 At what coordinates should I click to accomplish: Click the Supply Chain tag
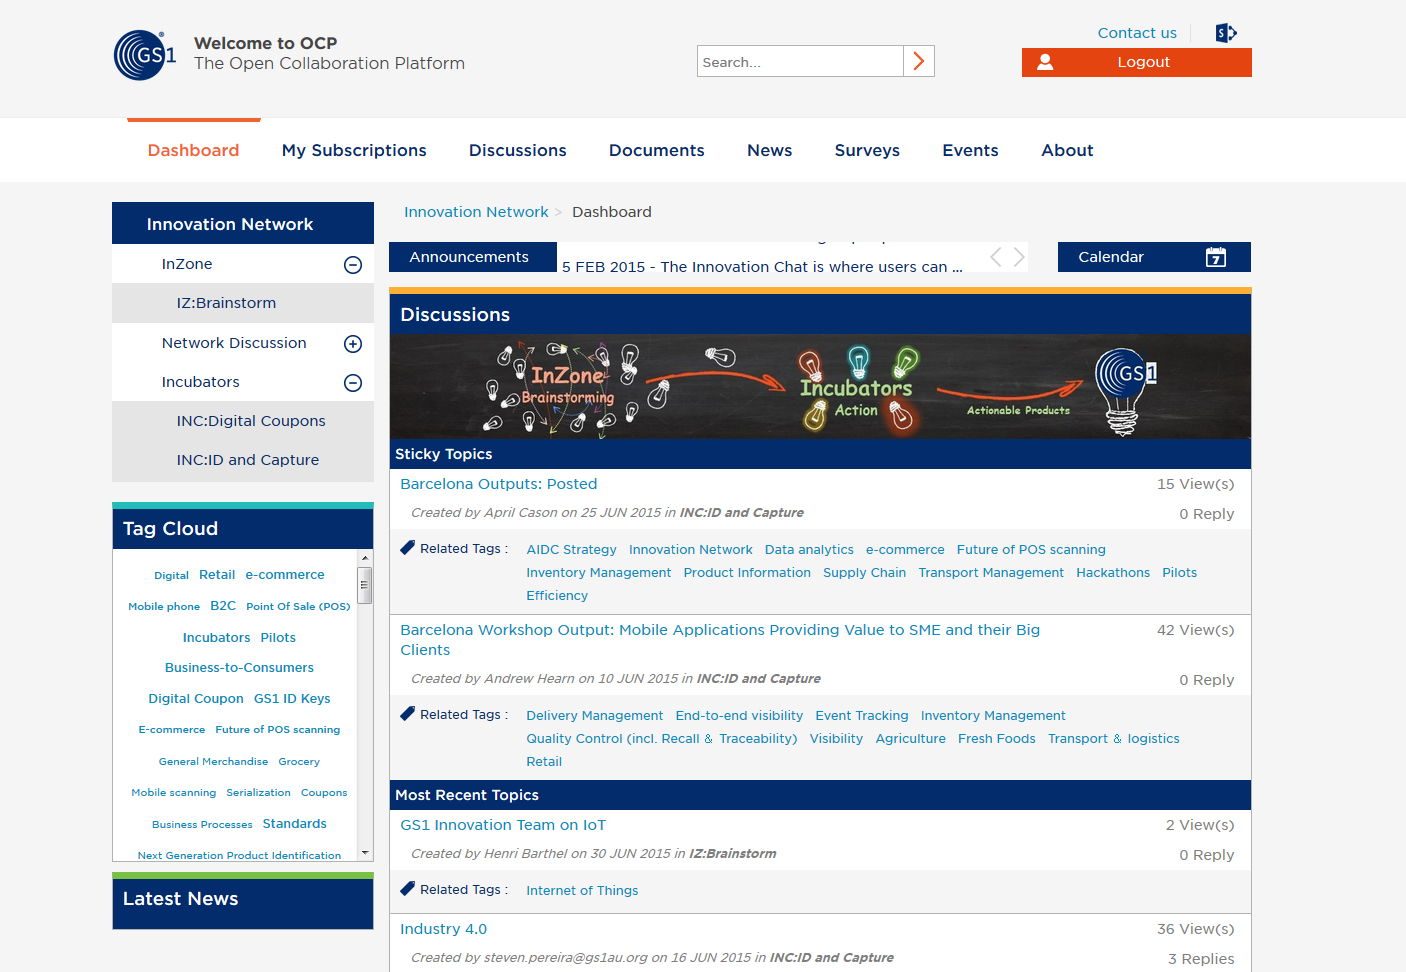[x=865, y=573]
